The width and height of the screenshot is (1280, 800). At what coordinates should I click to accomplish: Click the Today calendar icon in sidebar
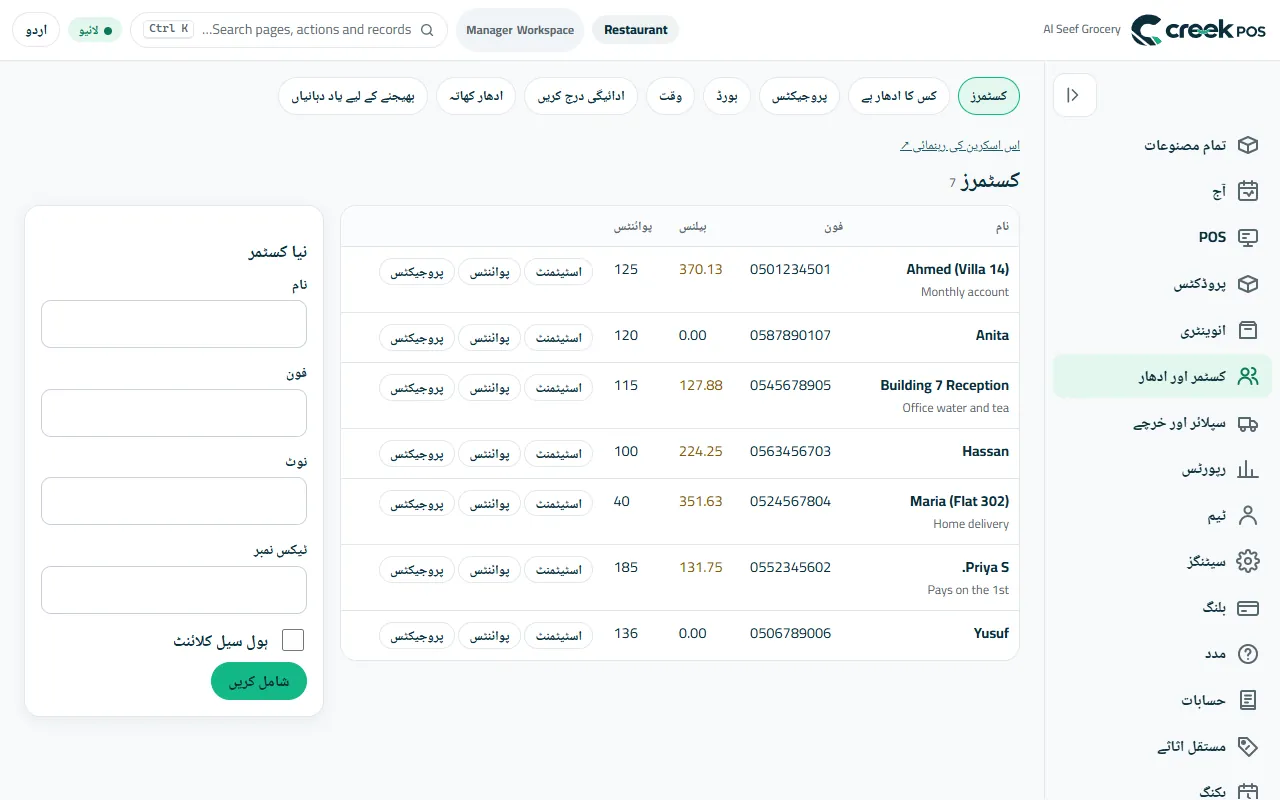tap(1247, 191)
